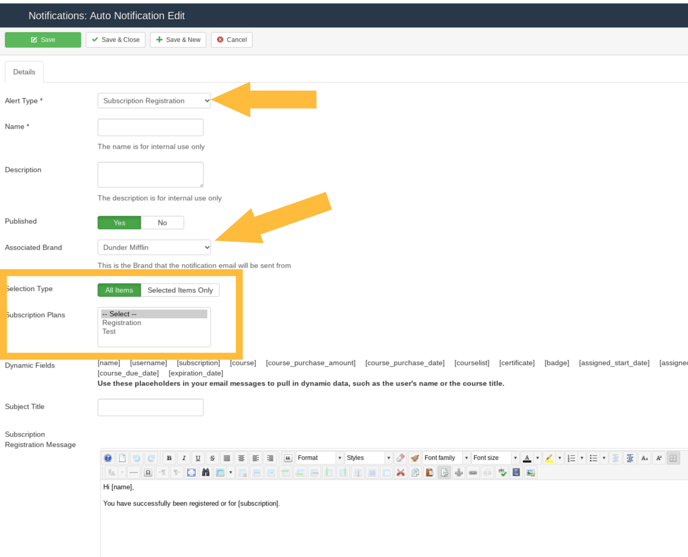Open the Associated Brand dropdown
Image resolution: width=688 pixels, height=557 pixels.
pos(154,247)
